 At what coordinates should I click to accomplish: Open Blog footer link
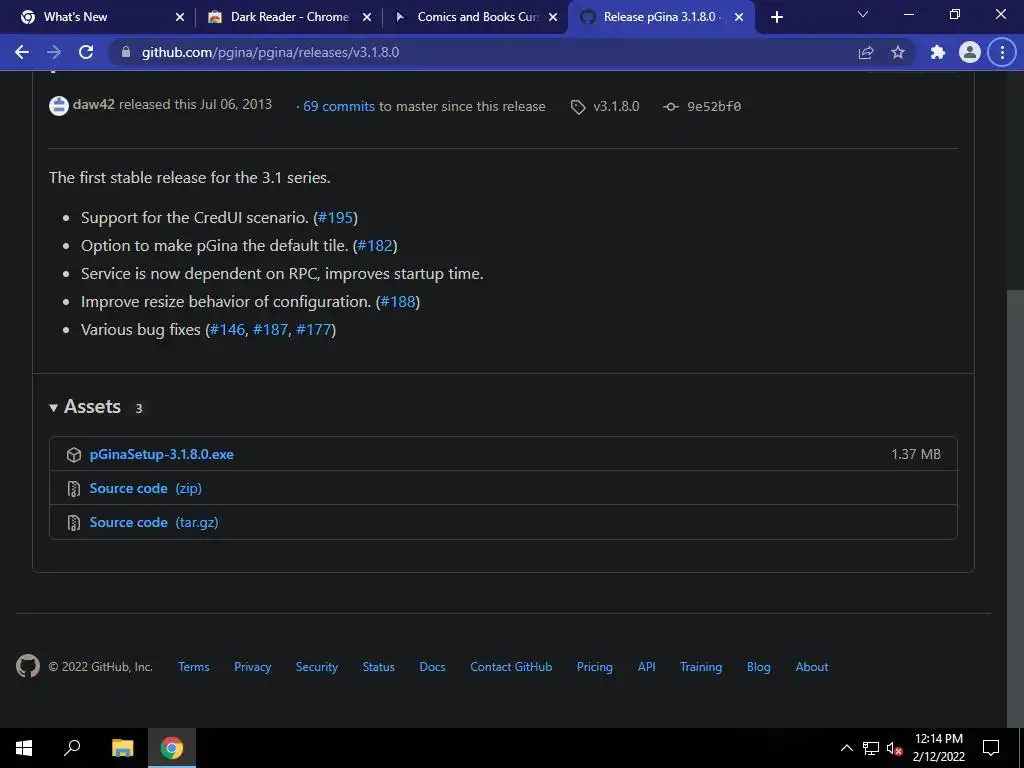pos(759,667)
